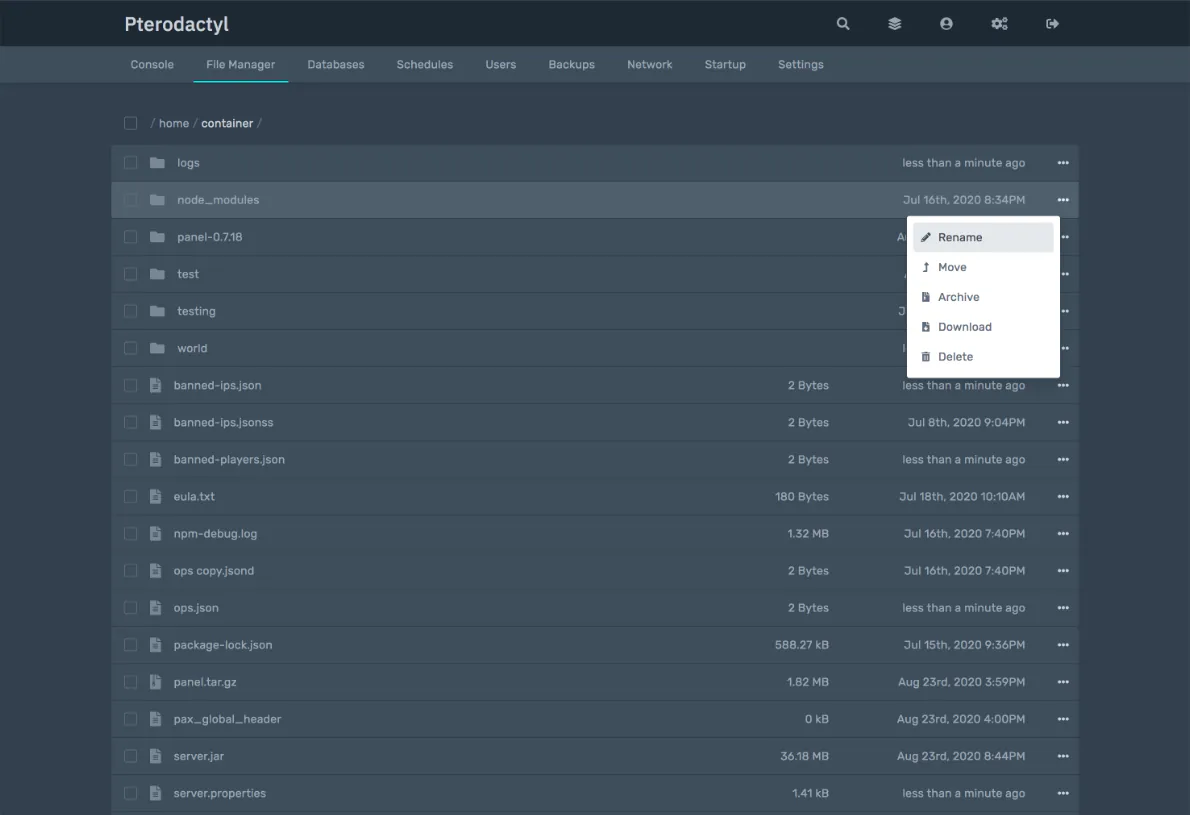Viewport: 1190px width, 815px height.
Task: Click the home breadcrumb link
Action: tap(174, 123)
